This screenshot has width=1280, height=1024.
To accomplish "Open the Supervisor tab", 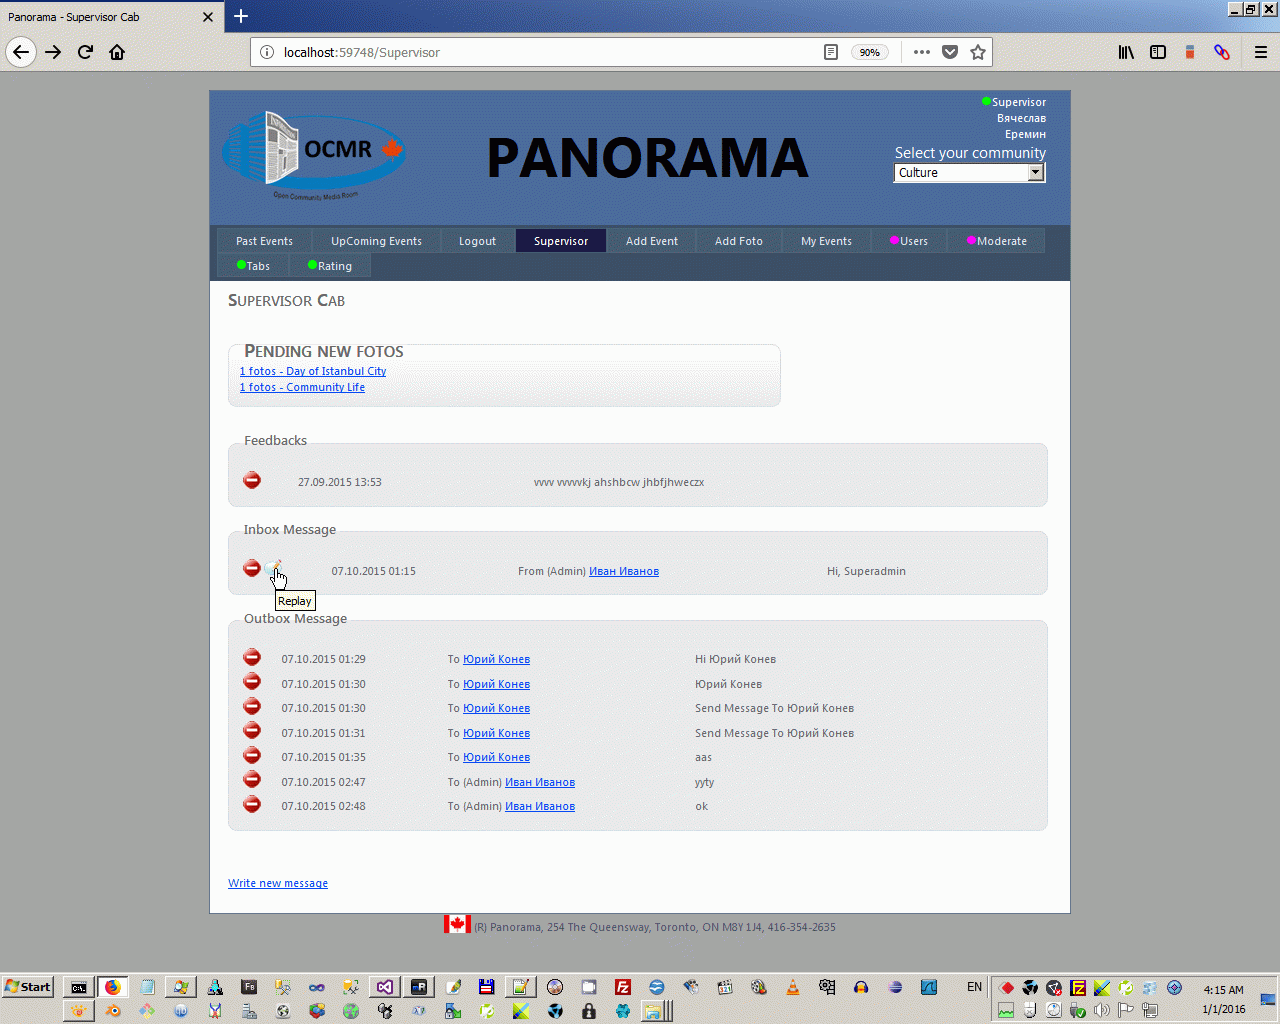I will pyautogui.click(x=561, y=241).
